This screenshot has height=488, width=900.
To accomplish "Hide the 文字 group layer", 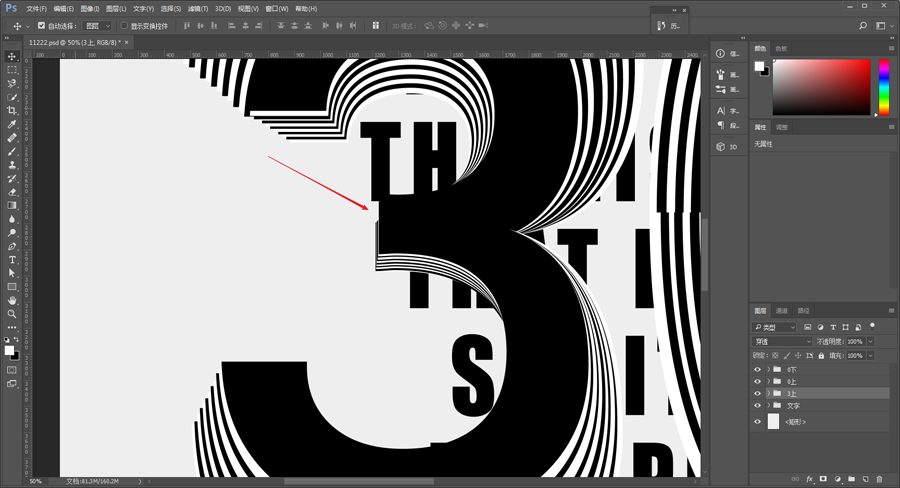I will 757,405.
